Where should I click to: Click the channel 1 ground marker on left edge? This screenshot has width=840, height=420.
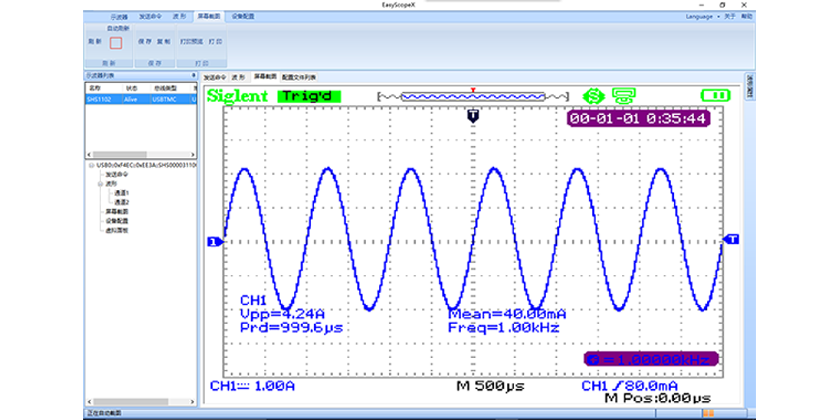pos(212,241)
